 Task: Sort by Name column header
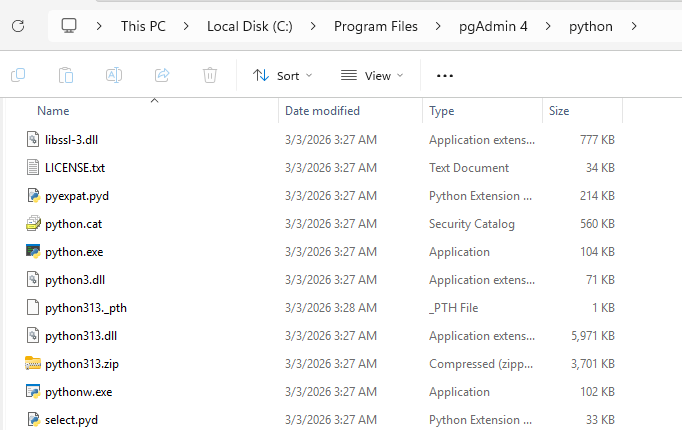click(53, 111)
